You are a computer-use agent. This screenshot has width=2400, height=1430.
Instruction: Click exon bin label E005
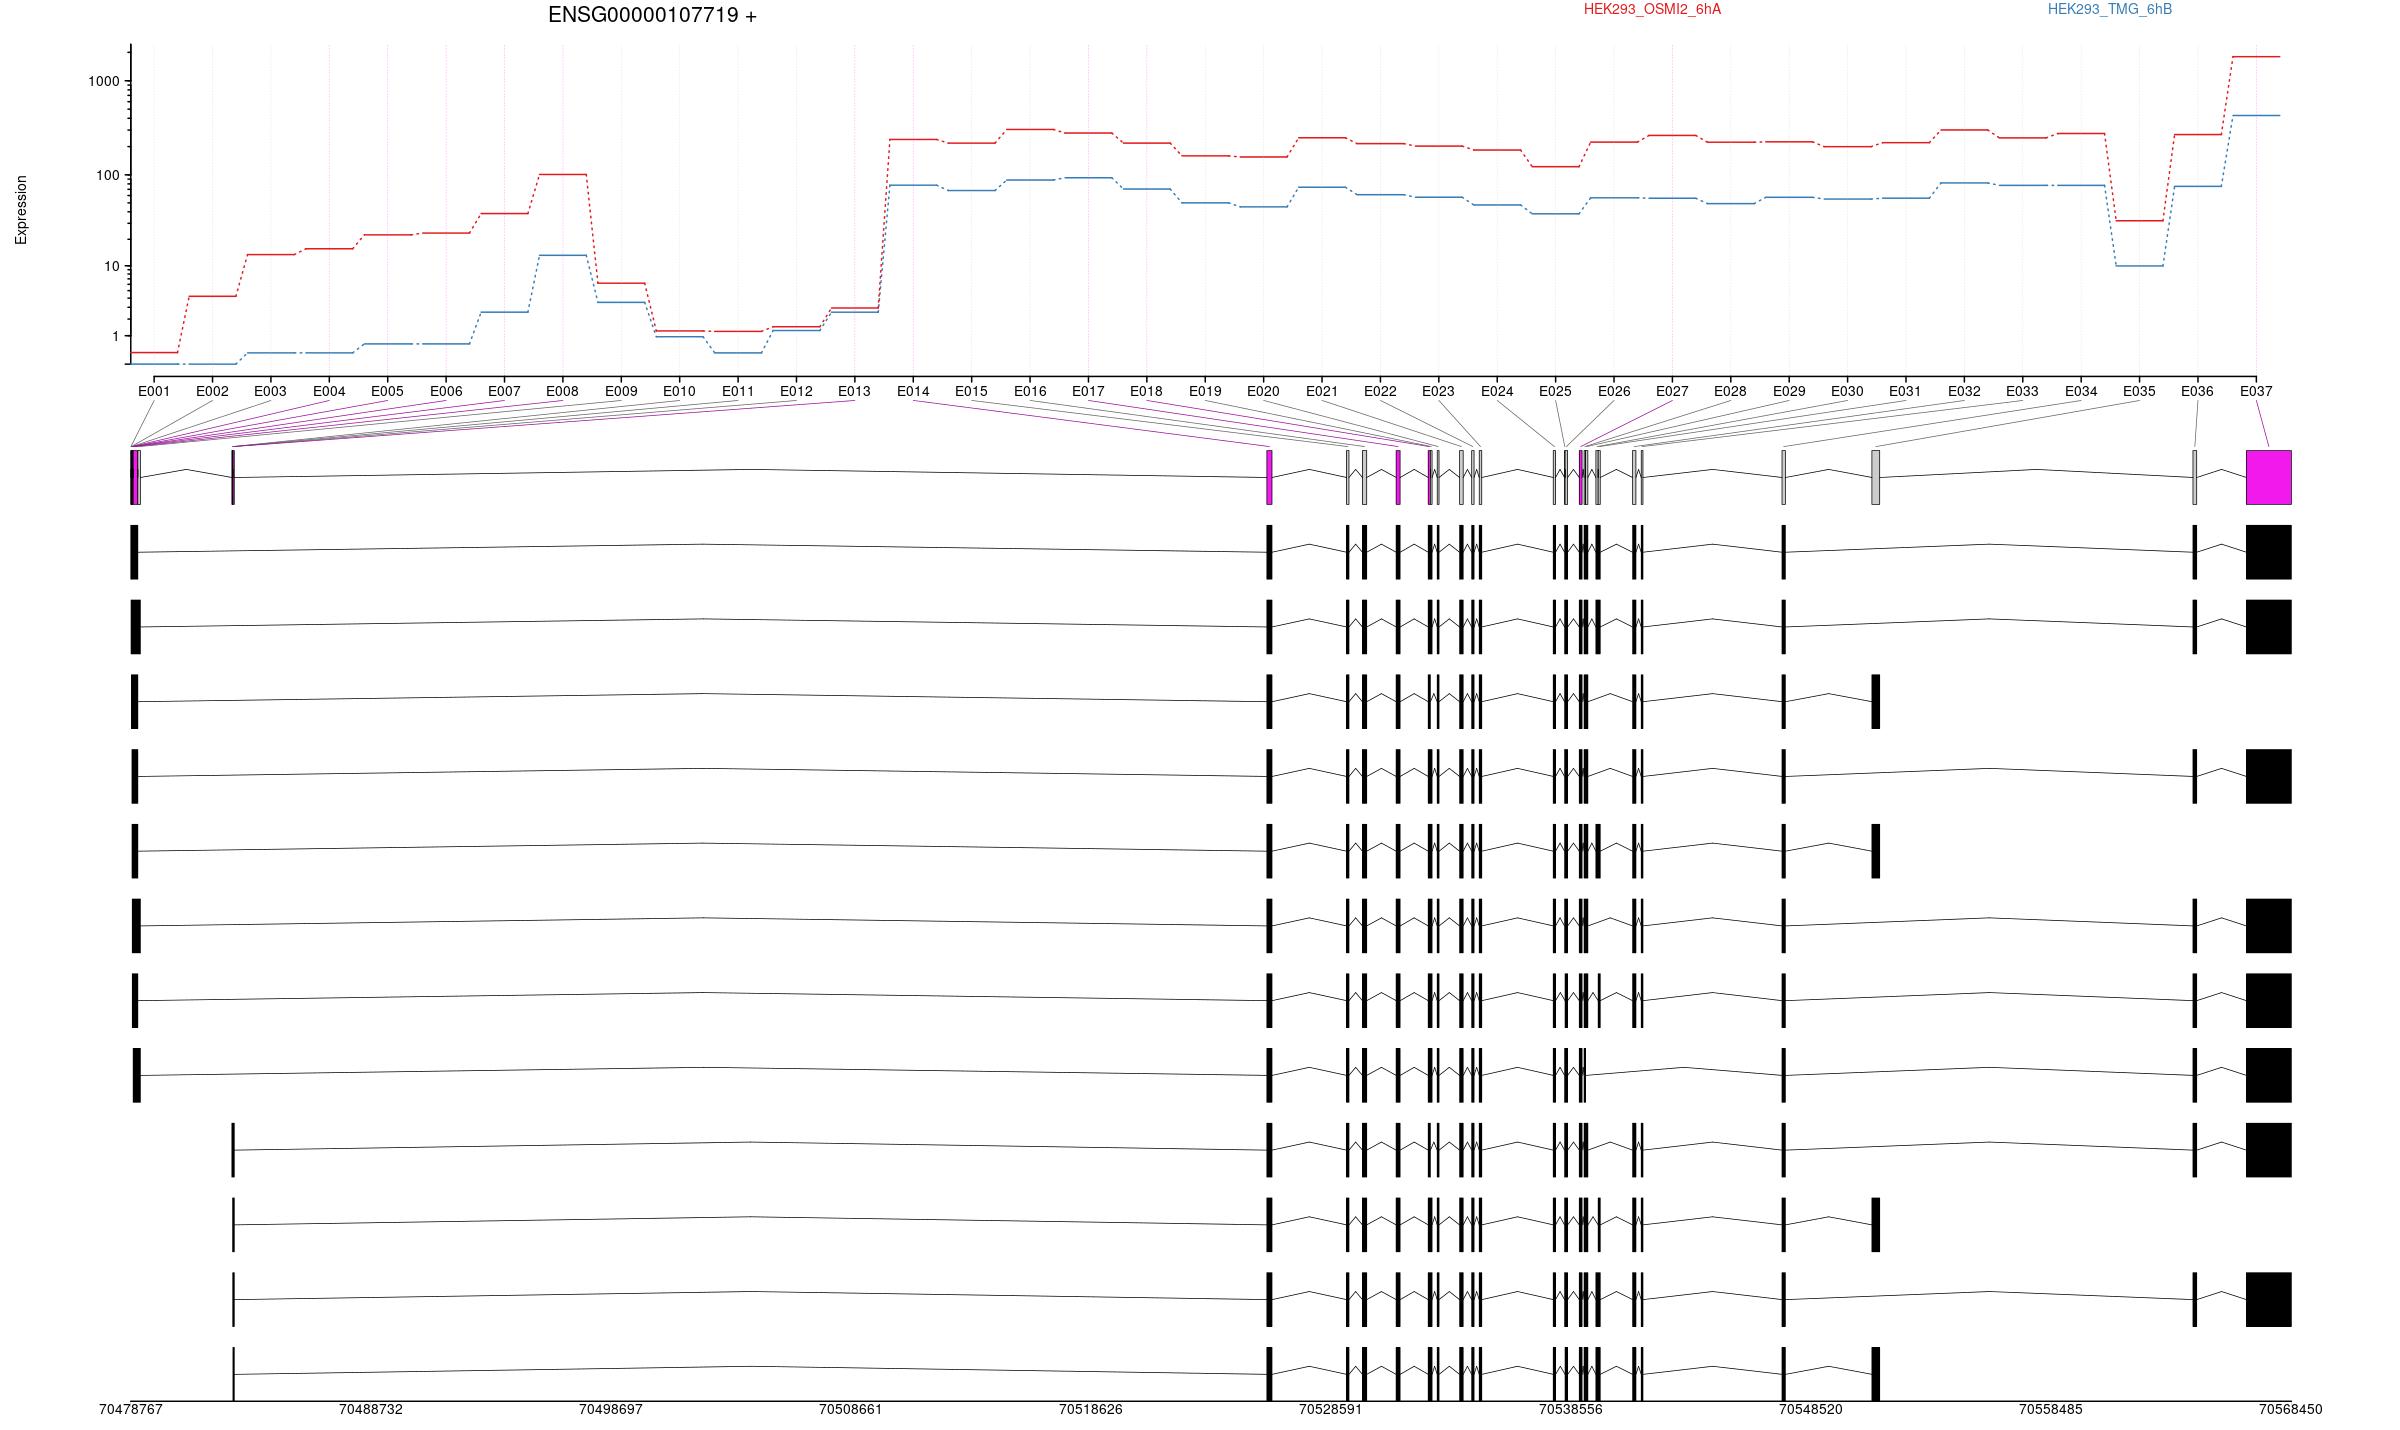[x=387, y=391]
